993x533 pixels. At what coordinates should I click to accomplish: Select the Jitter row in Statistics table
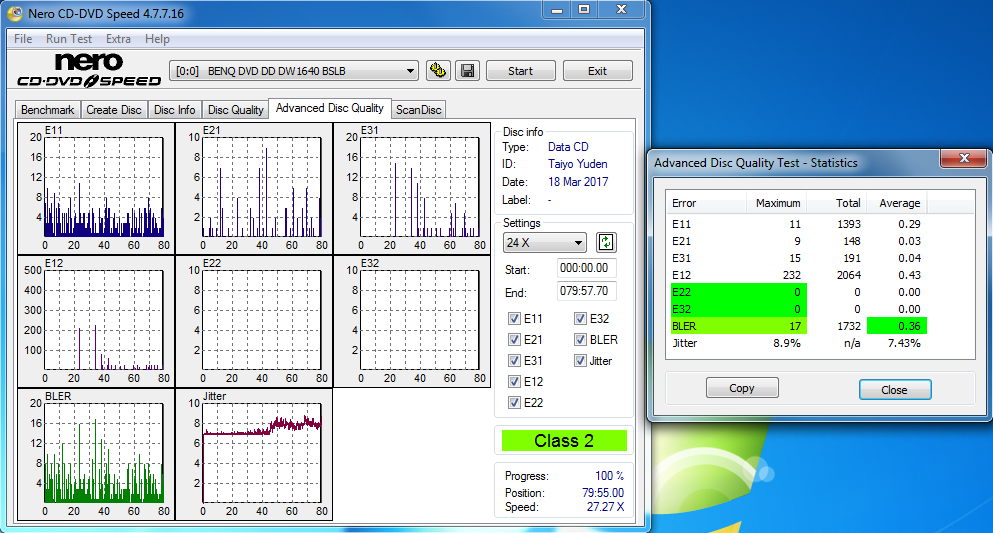(797, 343)
